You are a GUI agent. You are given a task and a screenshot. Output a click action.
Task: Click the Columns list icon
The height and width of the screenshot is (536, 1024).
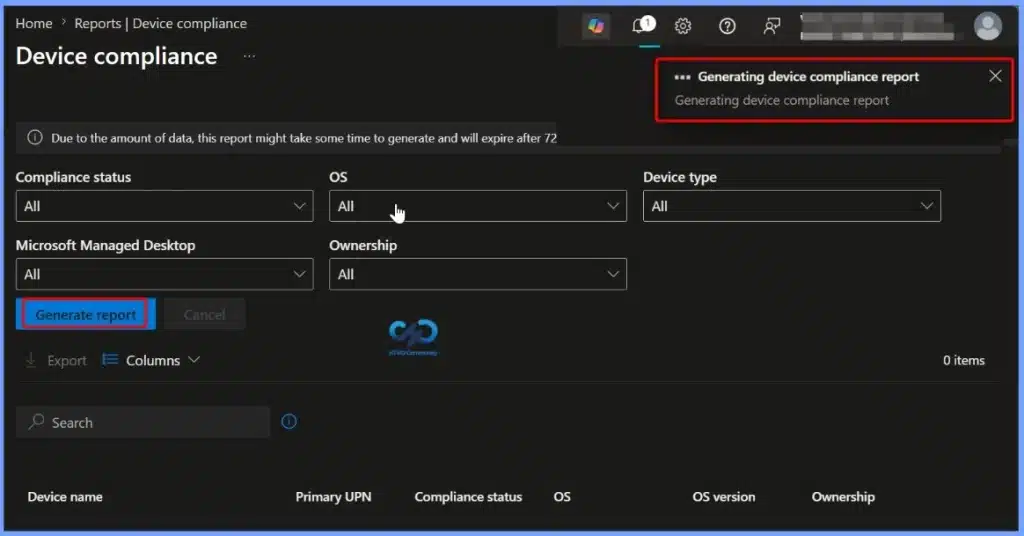[110, 360]
